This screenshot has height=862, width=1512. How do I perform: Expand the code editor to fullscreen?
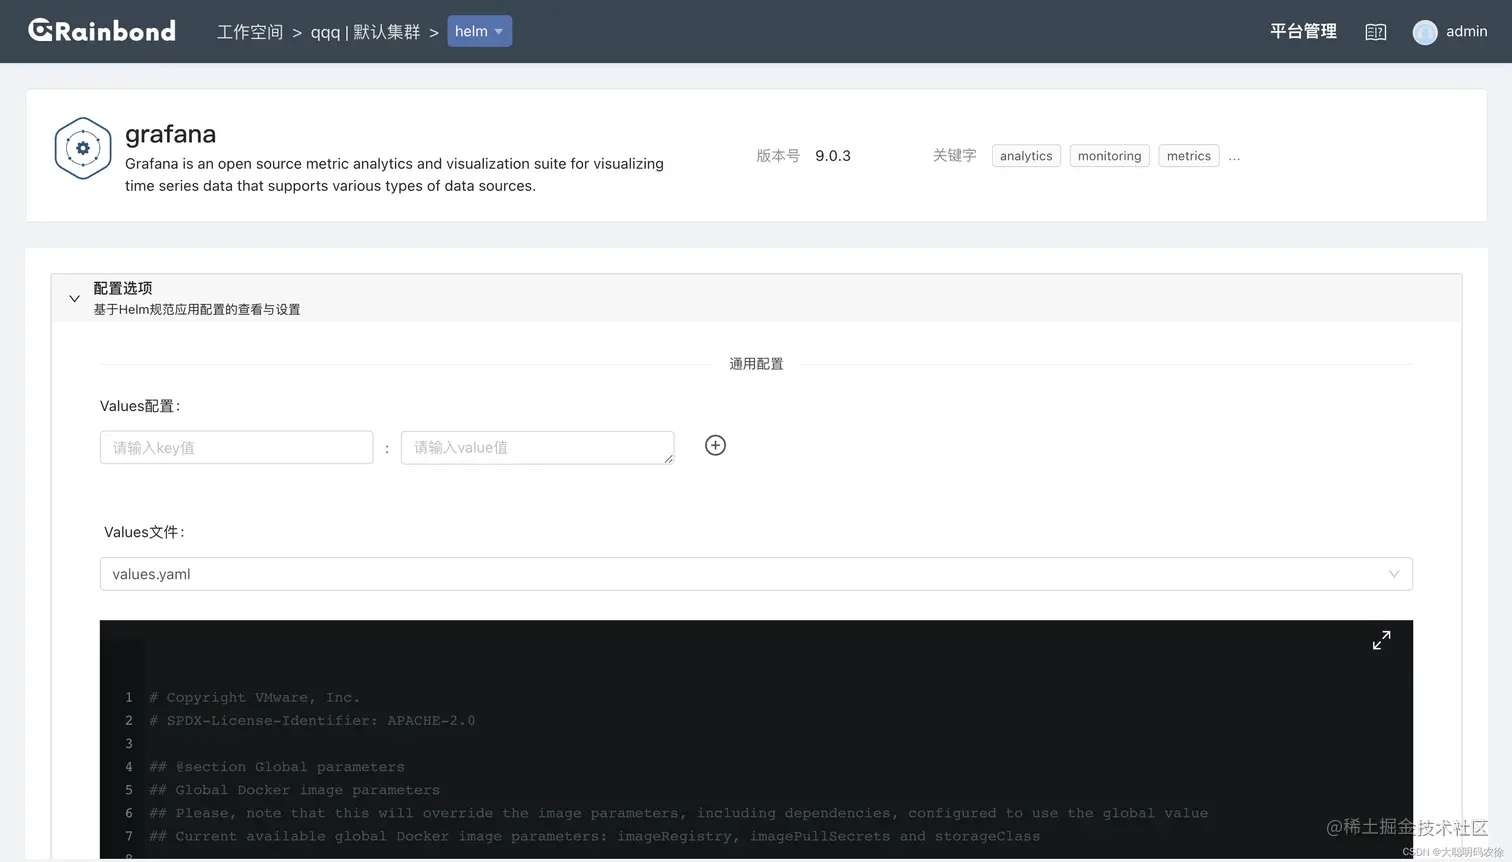(x=1381, y=640)
